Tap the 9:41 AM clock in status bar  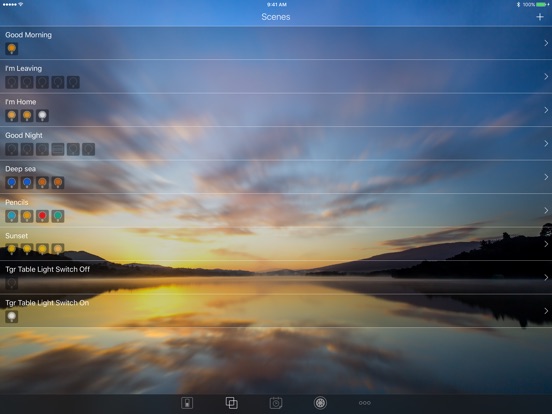pyautogui.click(x=277, y=5)
